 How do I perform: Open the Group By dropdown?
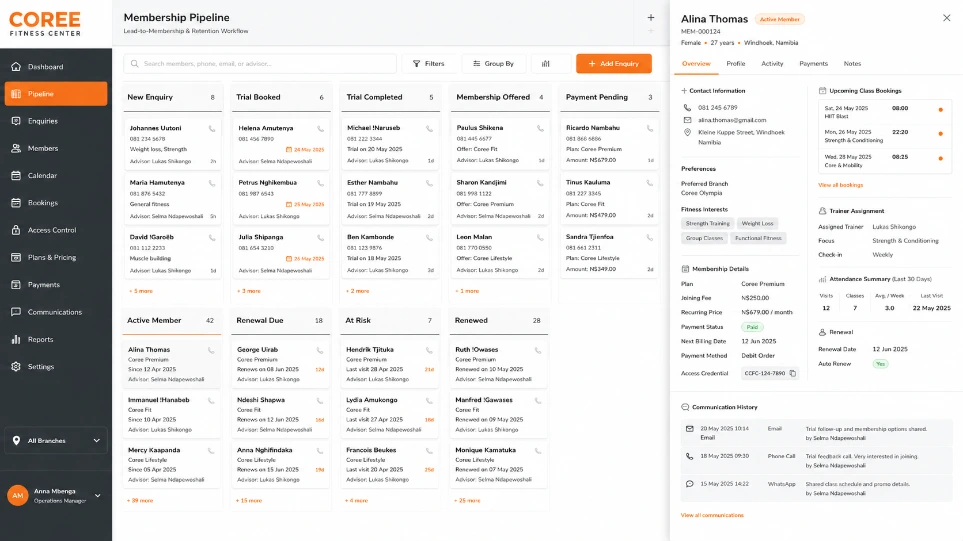pos(494,63)
